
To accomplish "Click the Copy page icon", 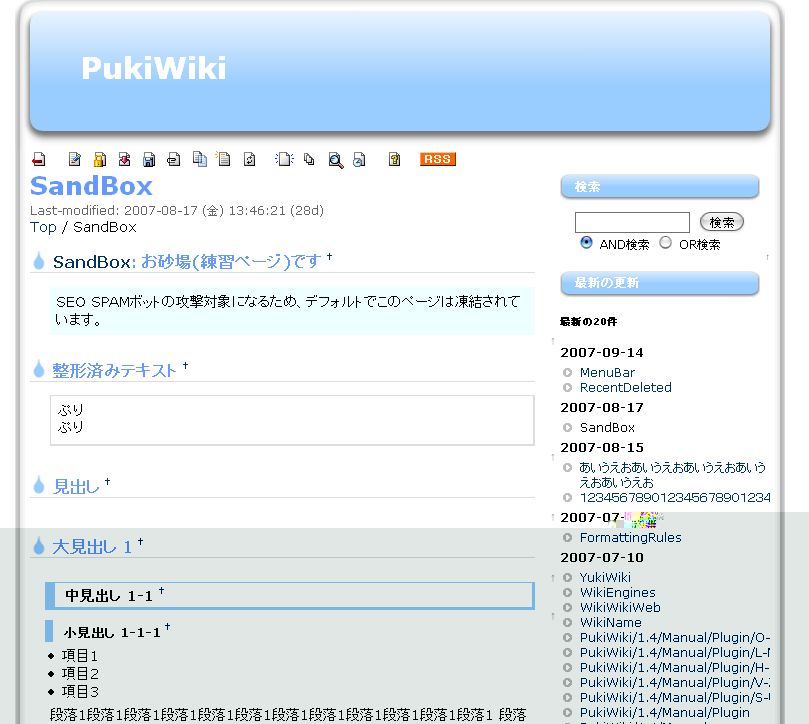I will [x=200, y=159].
